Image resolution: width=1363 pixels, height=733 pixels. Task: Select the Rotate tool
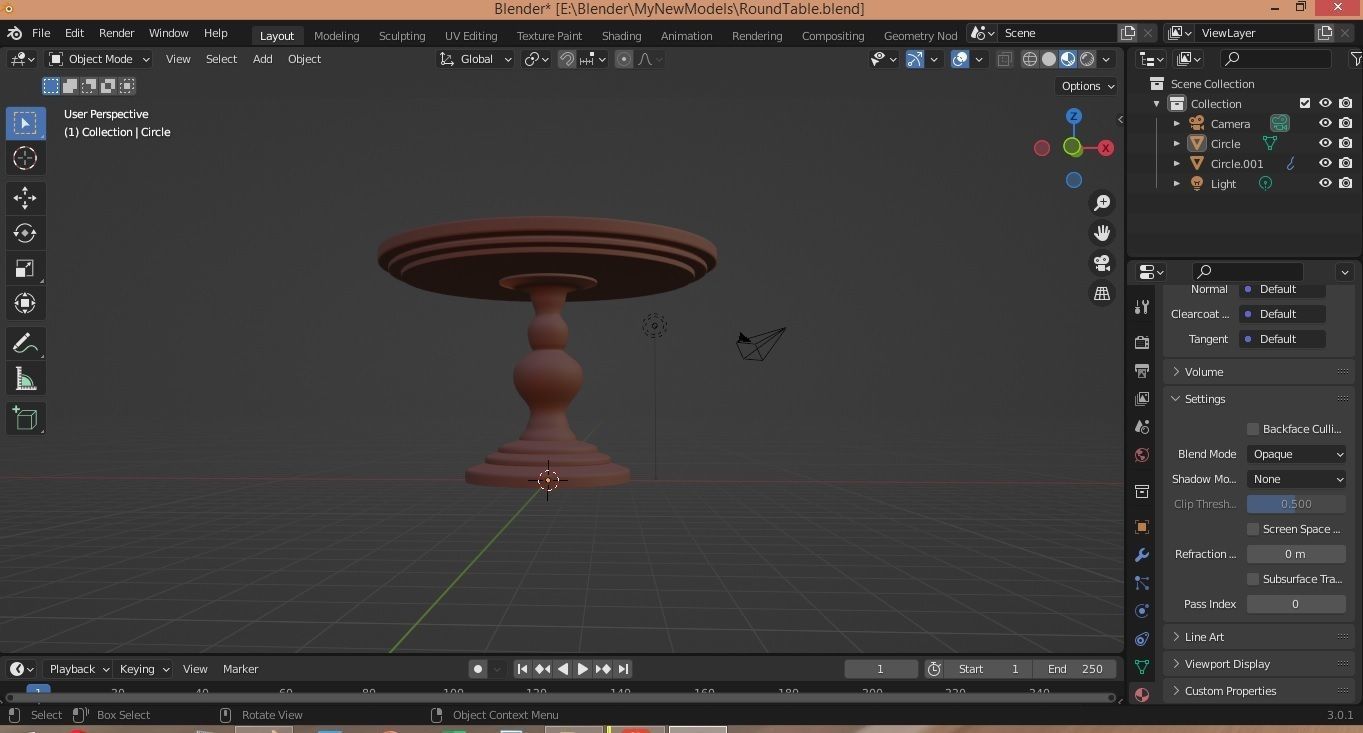click(25, 233)
